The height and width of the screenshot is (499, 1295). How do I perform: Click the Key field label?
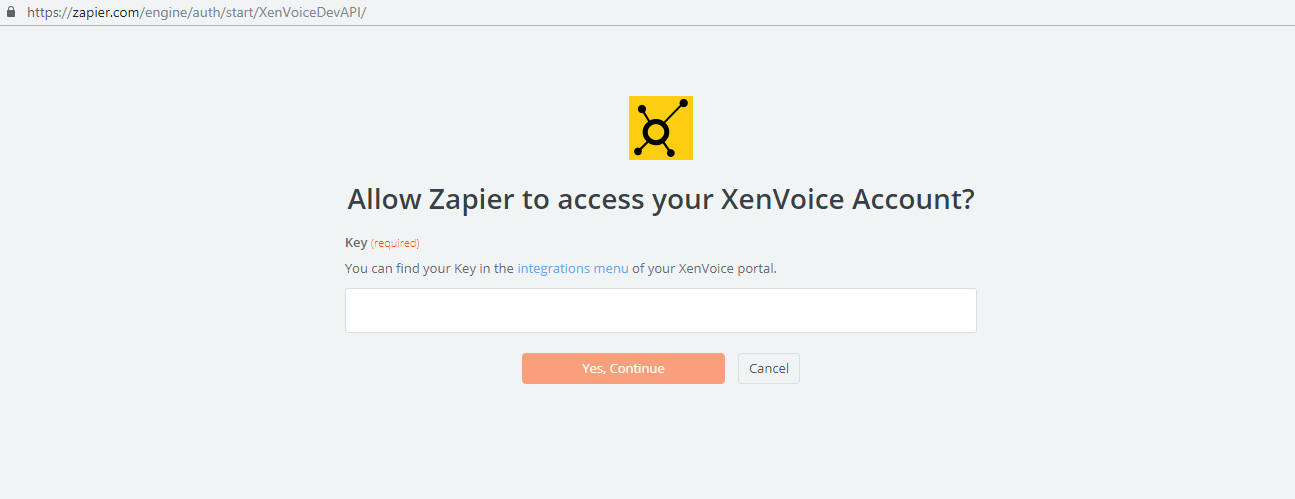356,243
